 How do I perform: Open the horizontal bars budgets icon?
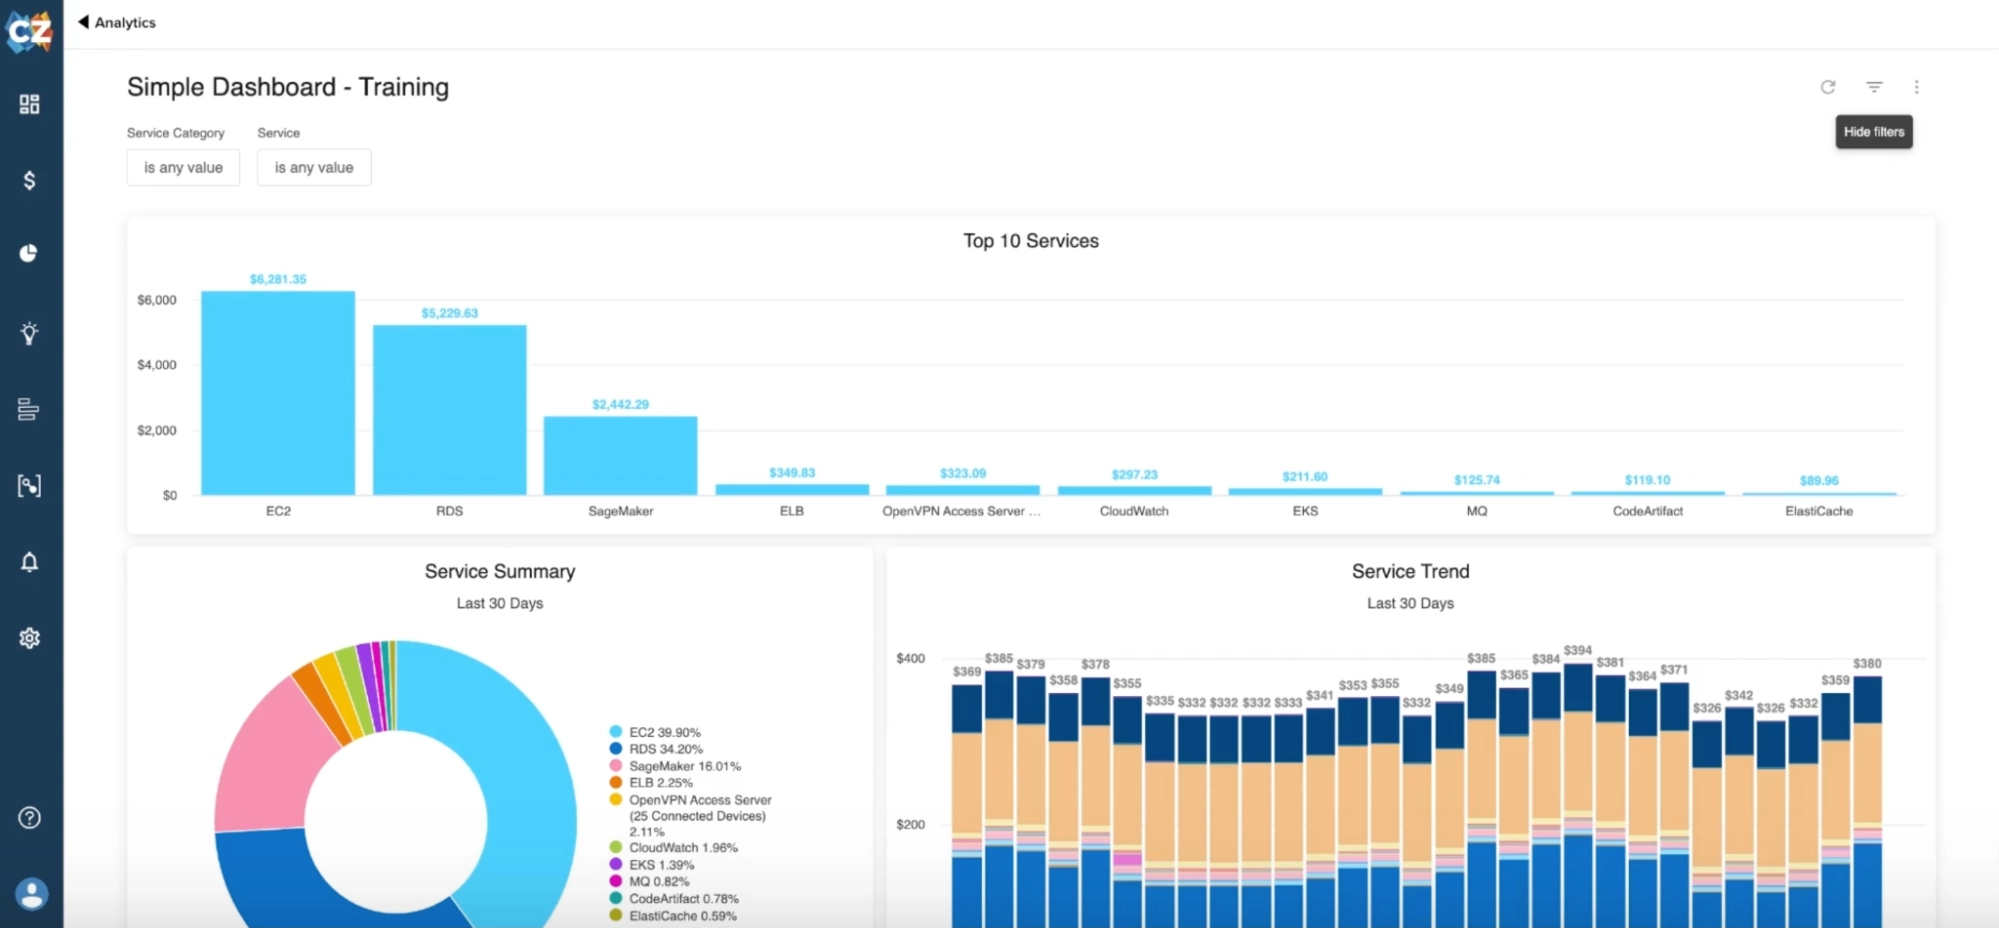[x=29, y=409]
